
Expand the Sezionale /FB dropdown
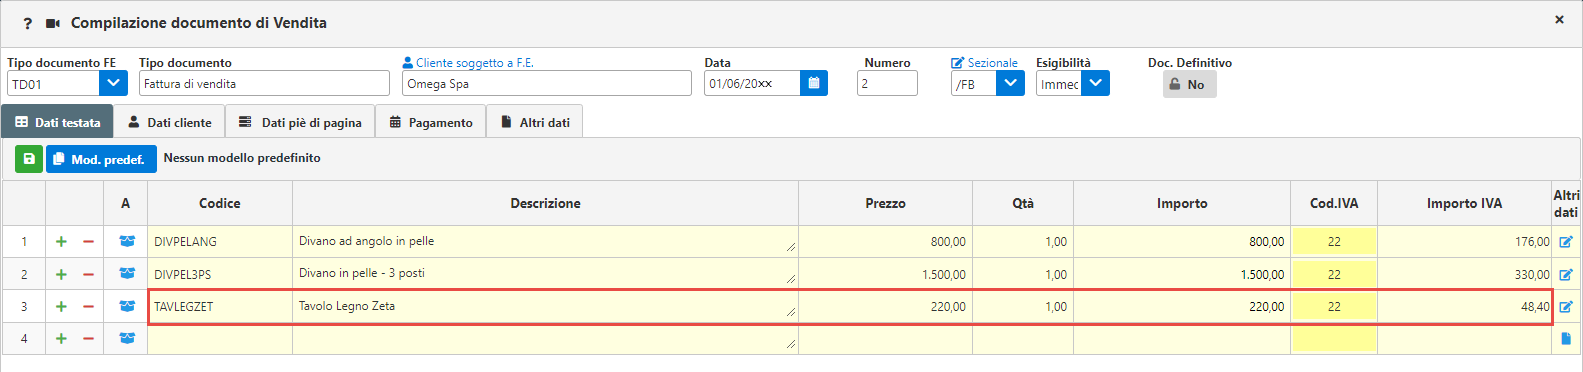tap(1010, 83)
